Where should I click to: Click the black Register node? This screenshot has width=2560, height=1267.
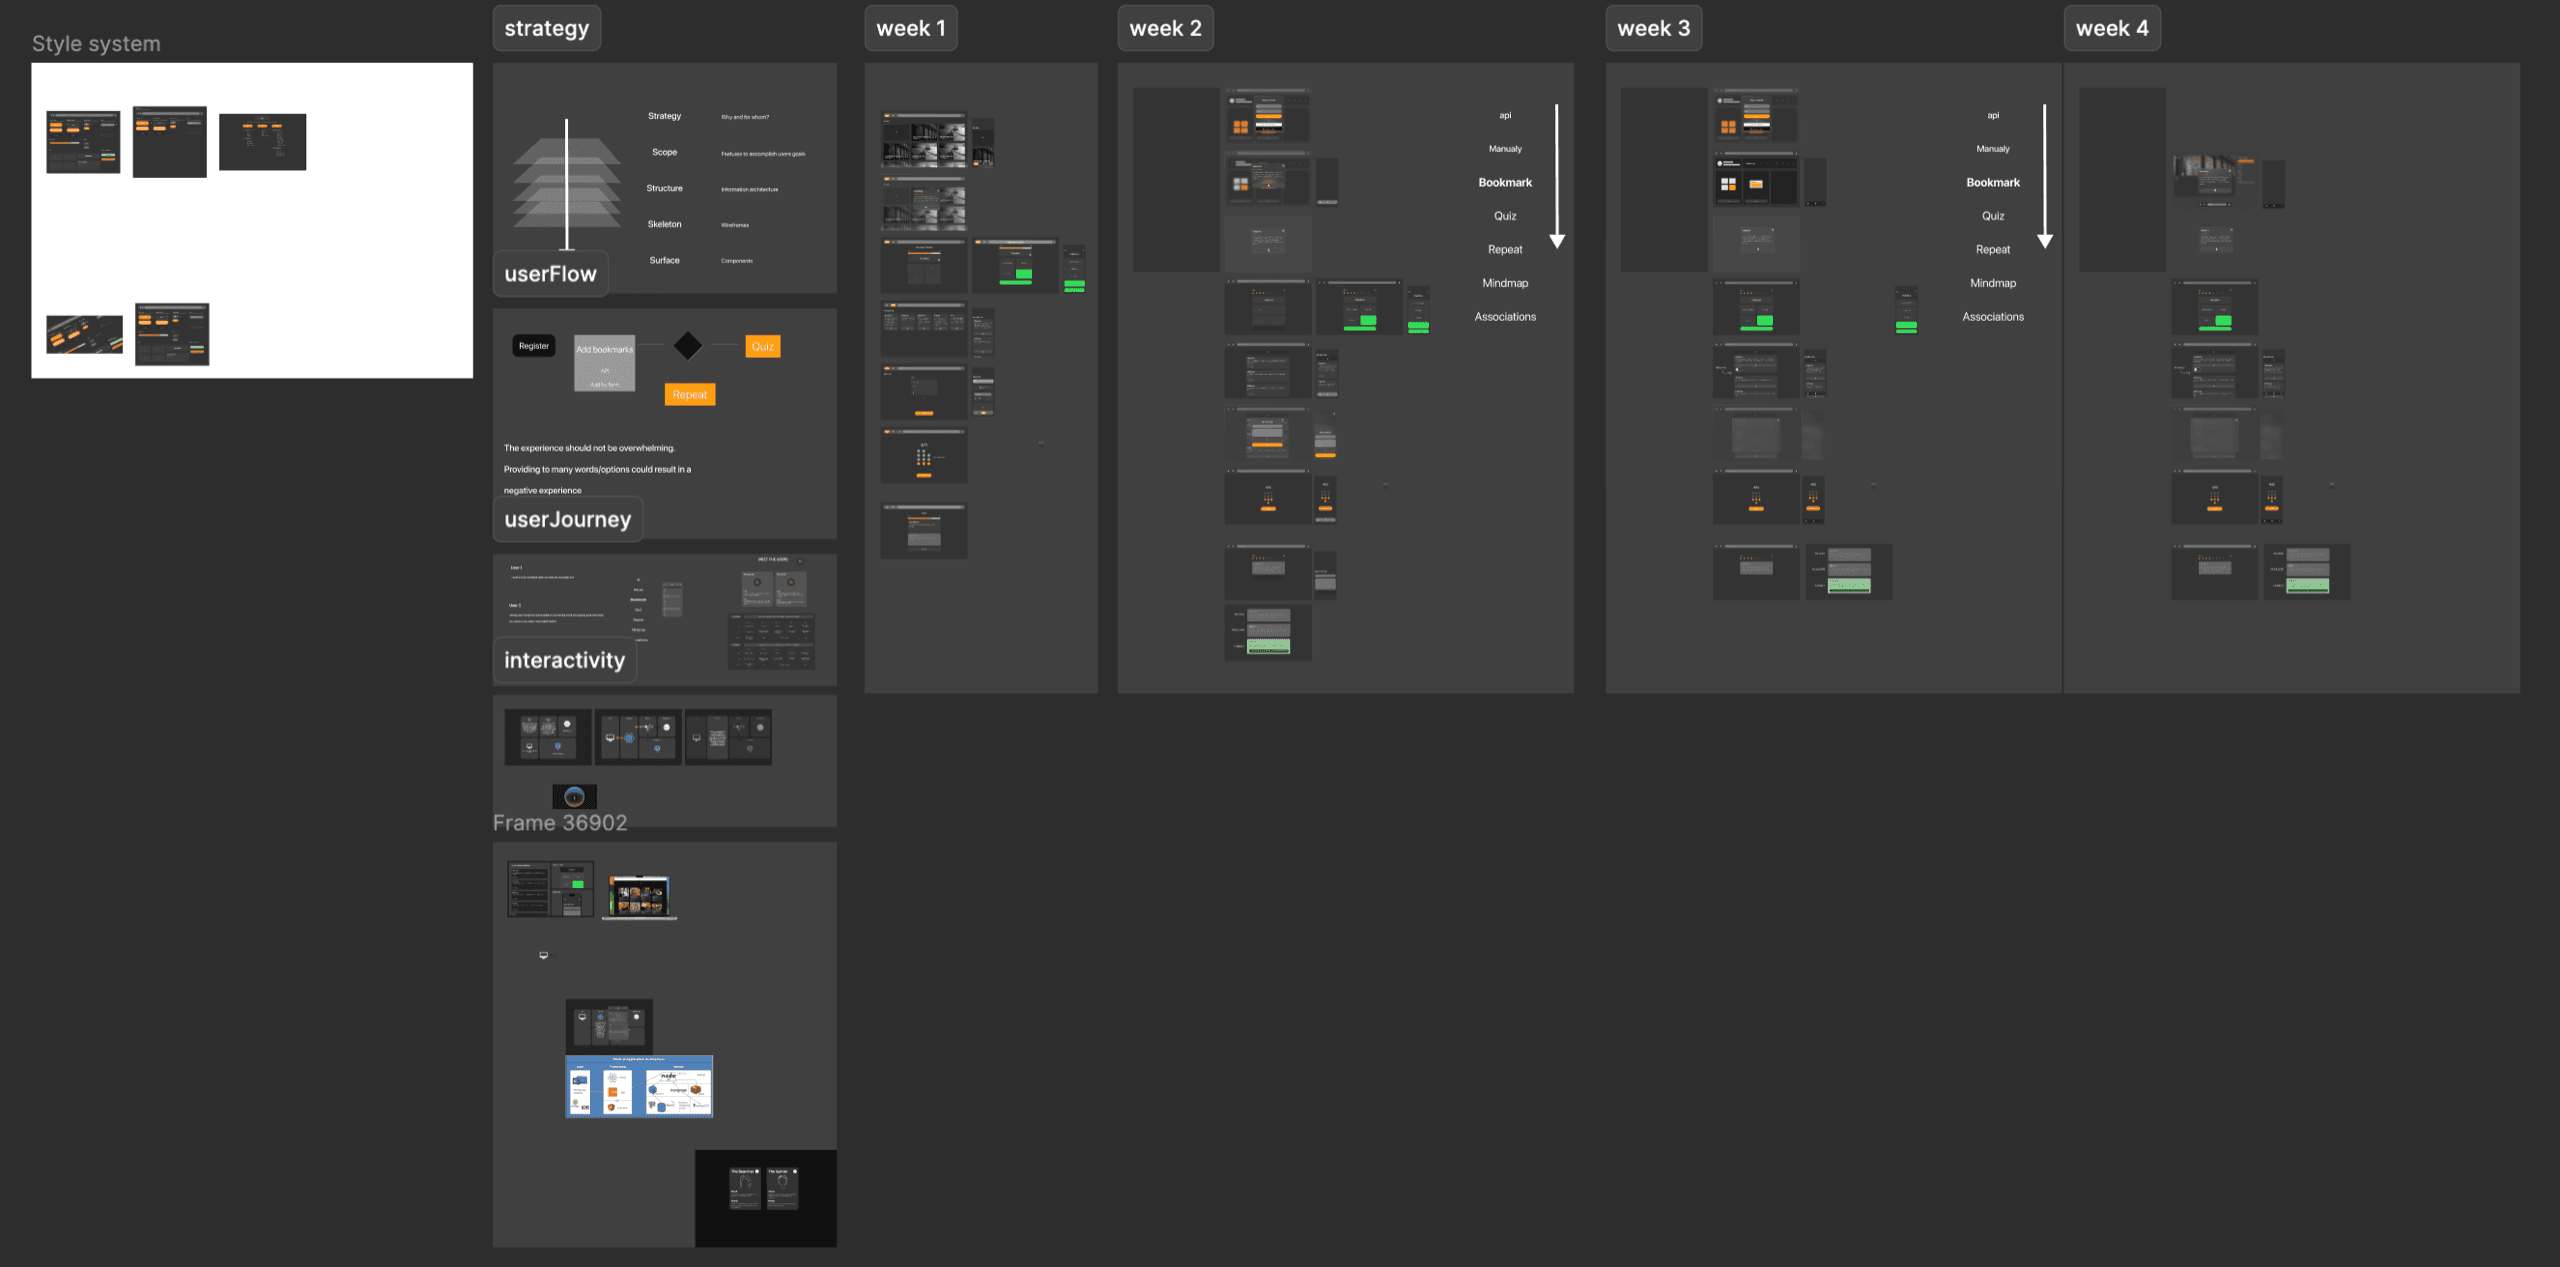534,346
